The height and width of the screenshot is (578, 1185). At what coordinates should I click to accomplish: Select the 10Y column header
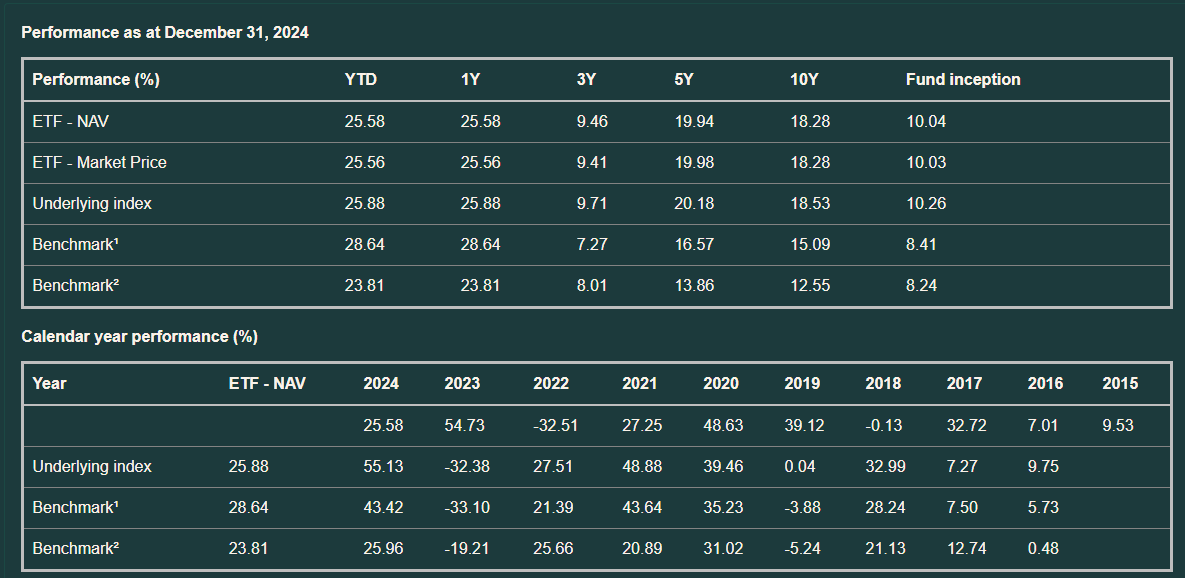804,79
